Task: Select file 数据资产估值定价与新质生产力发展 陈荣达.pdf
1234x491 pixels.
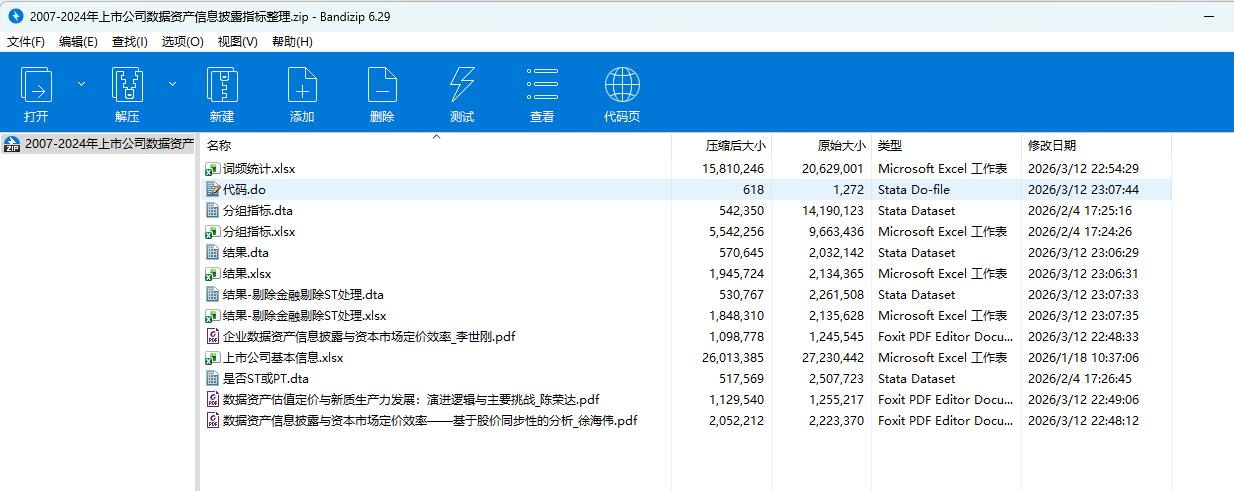Action: click(411, 400)
